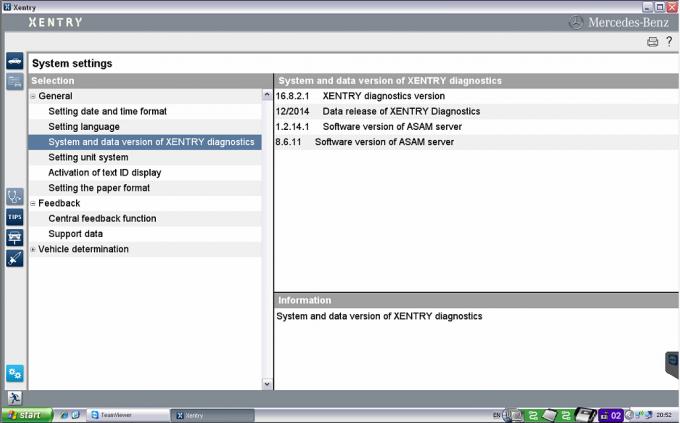
Task: Click the printer icon
Action: 652,42
